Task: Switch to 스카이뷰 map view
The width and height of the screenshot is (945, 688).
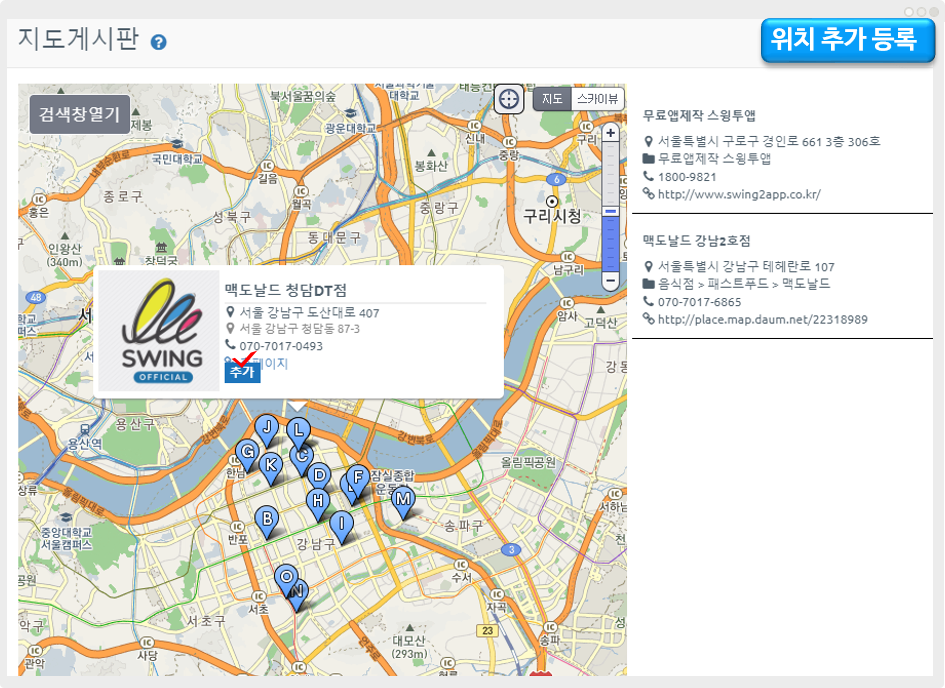Action: pos(597,99)
